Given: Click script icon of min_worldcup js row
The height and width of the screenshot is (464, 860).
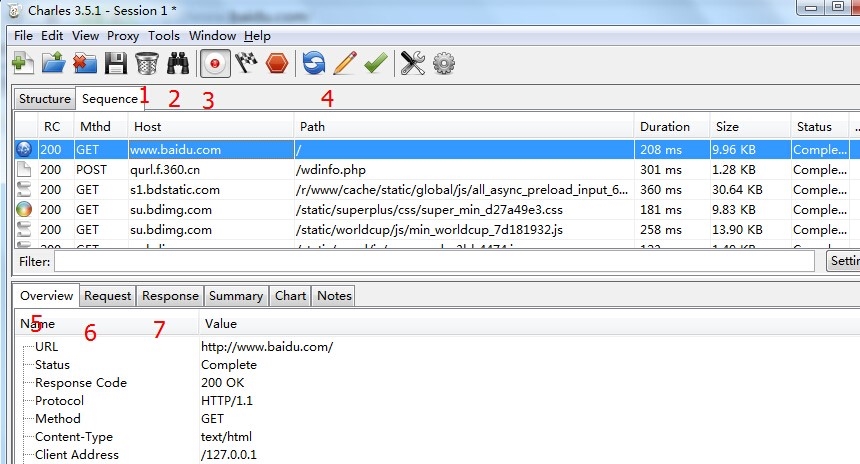Looking at the screenshot, I should (24, 229).
